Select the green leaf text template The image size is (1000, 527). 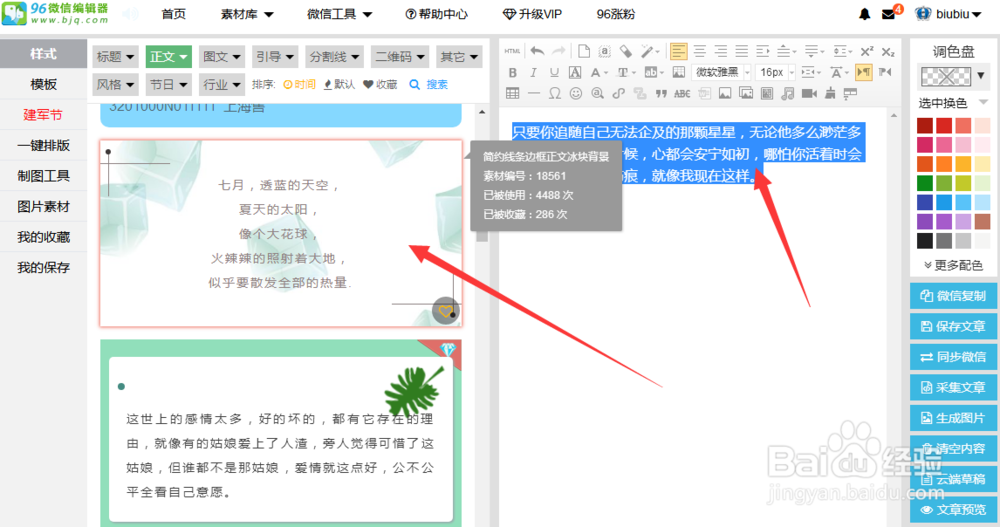coord(281,433)
